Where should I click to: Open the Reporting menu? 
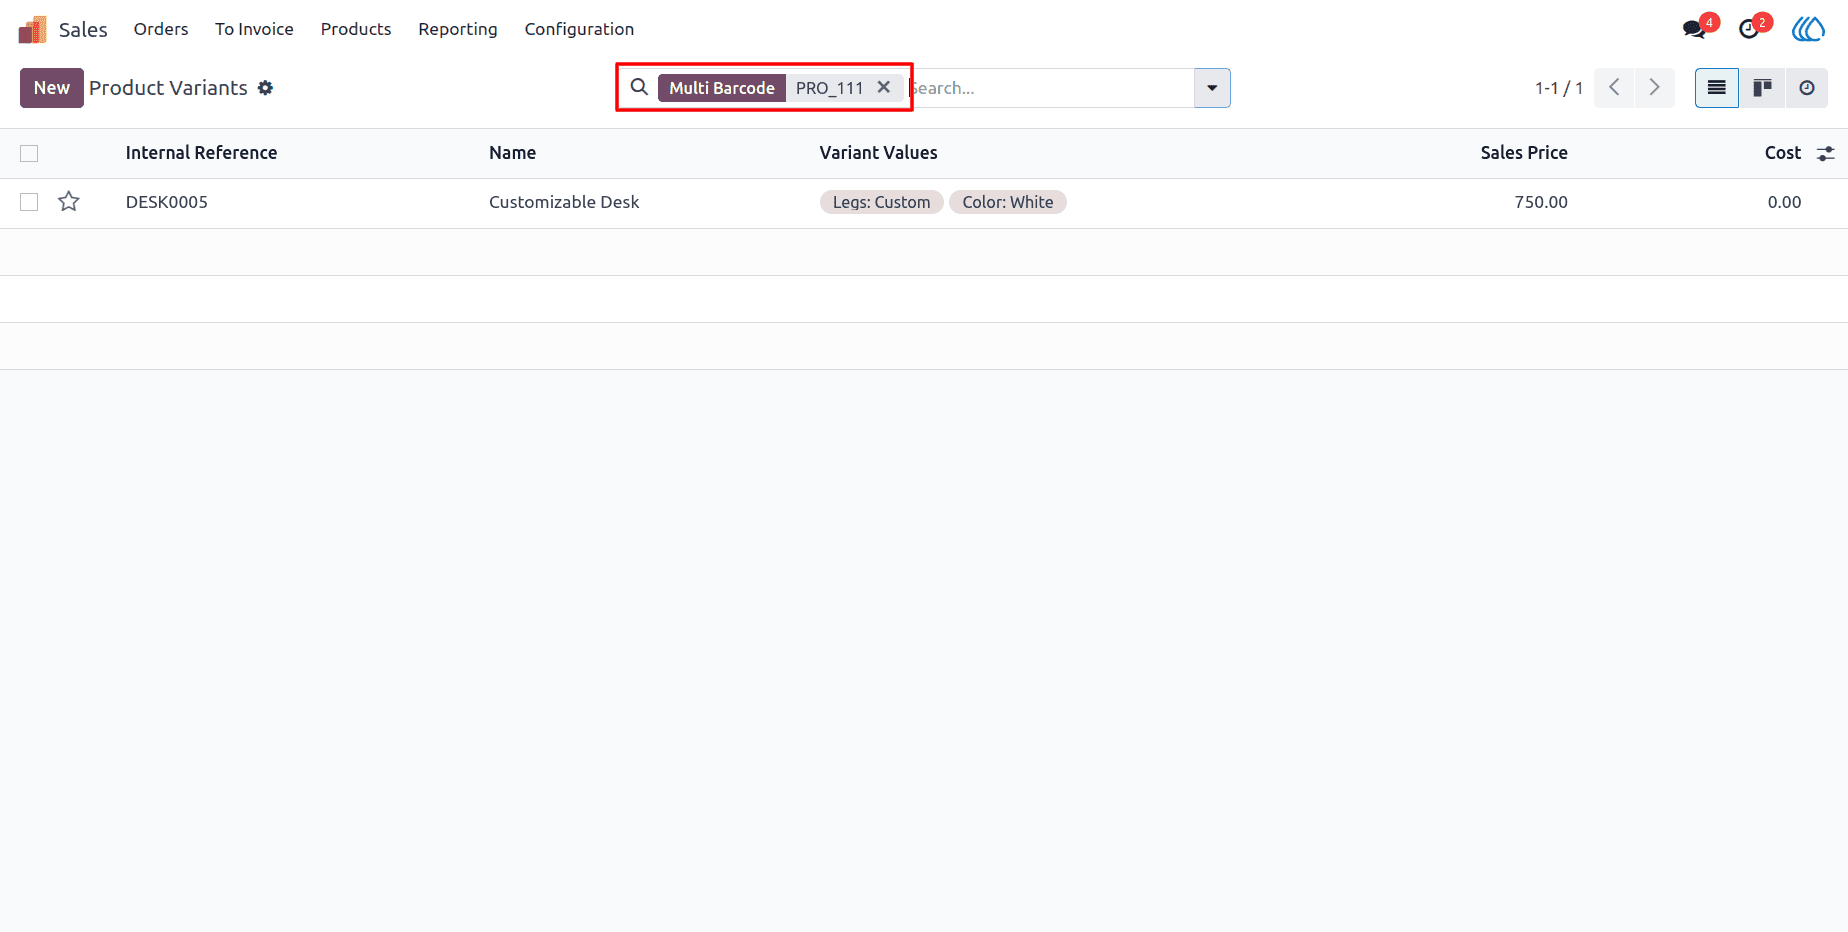click(x=458, y=29)
